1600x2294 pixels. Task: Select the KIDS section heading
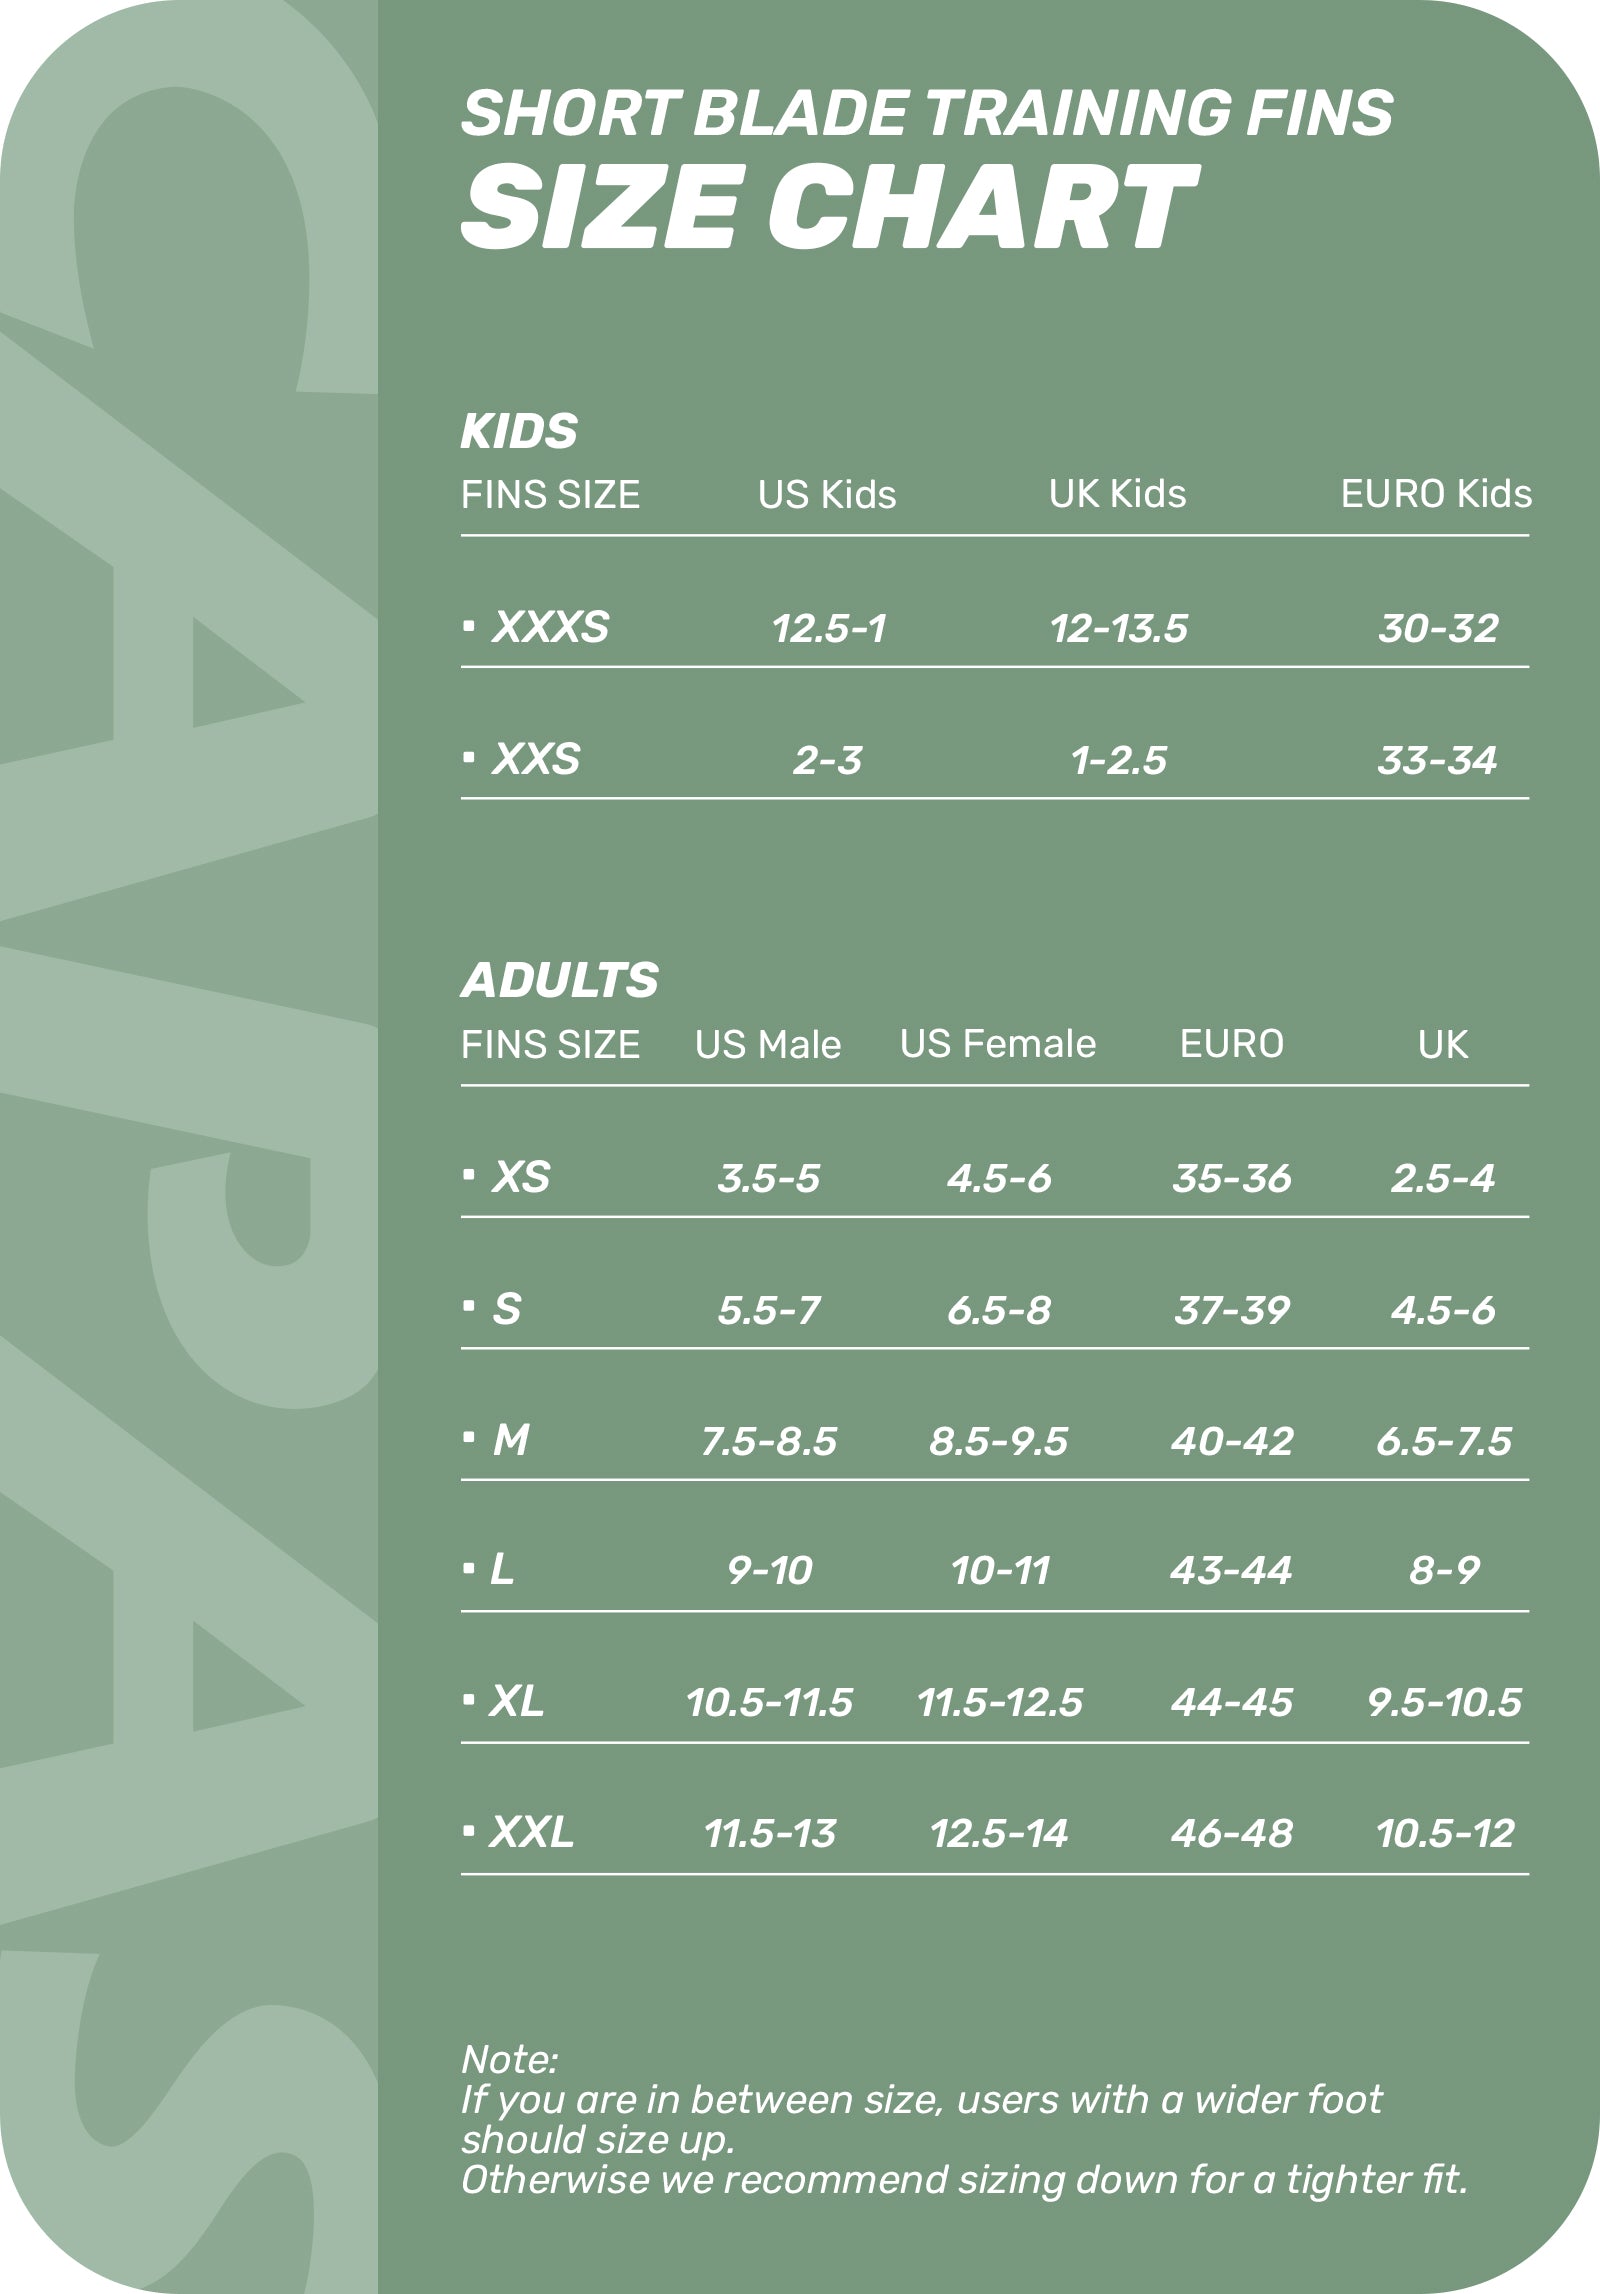[x=519, y=431]
